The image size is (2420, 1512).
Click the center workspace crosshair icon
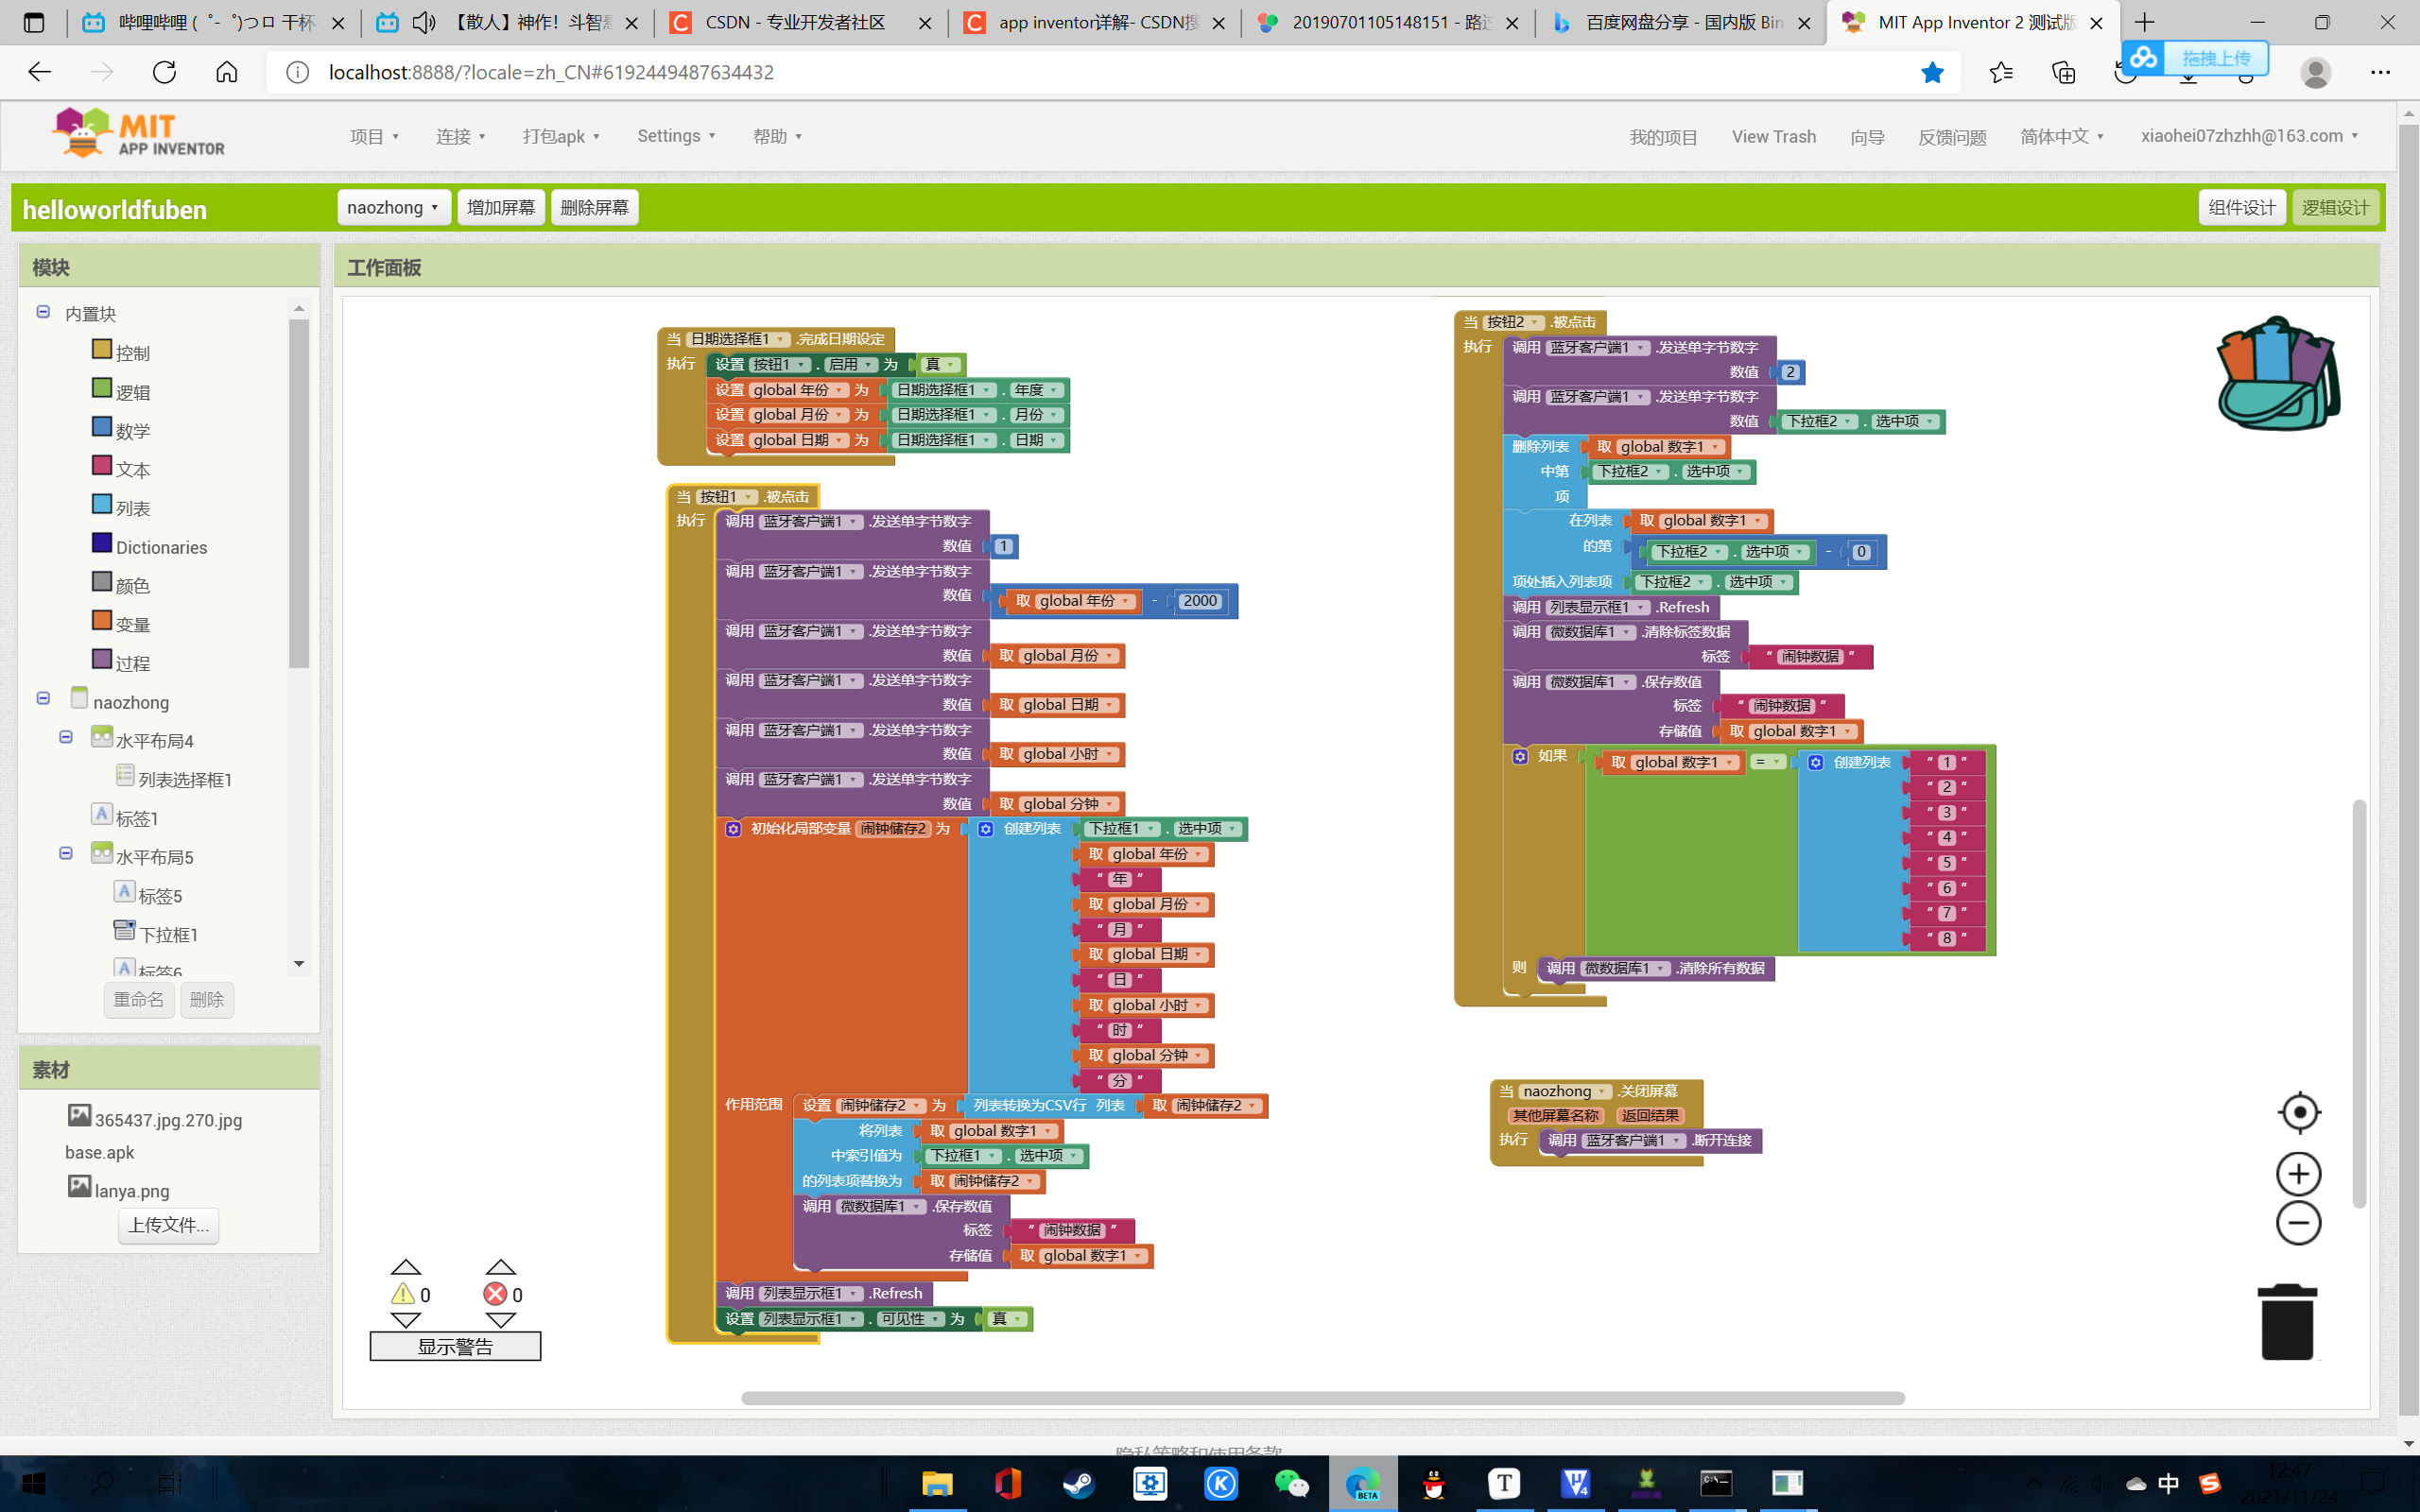(2299, 1112)
